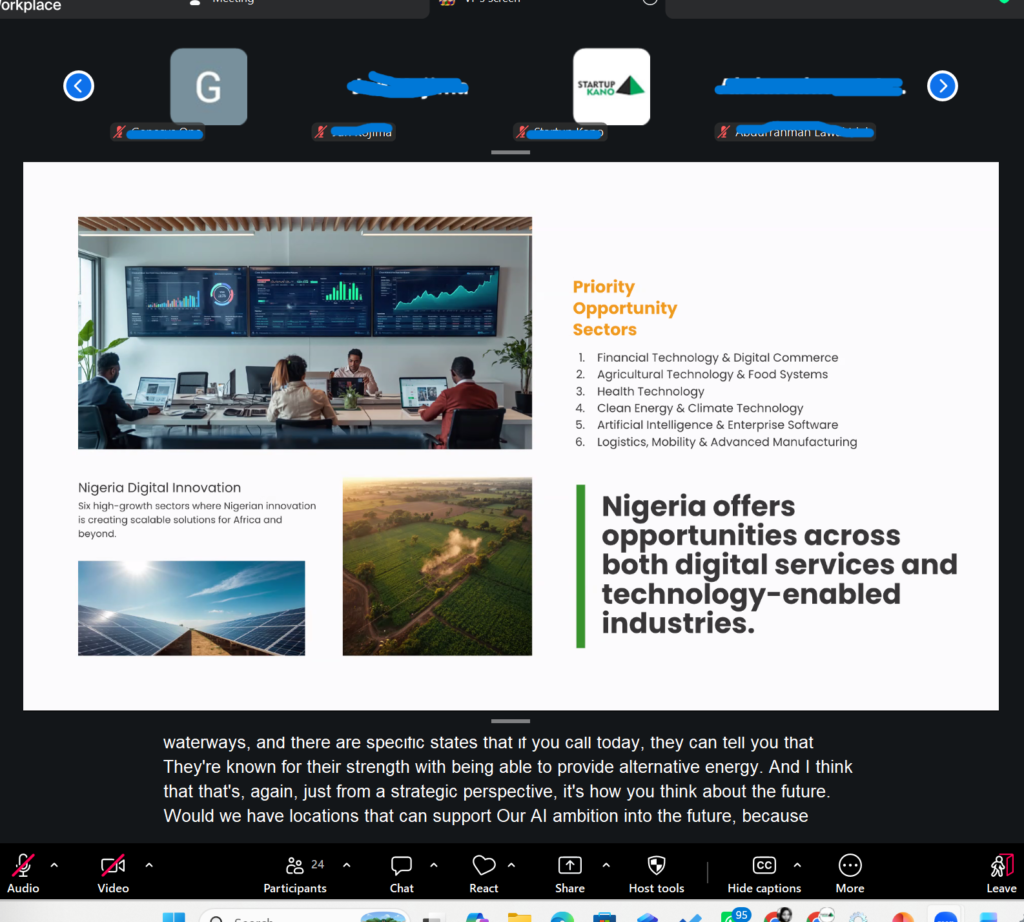Expand the chevron next to Participants

tap(347, 865)
